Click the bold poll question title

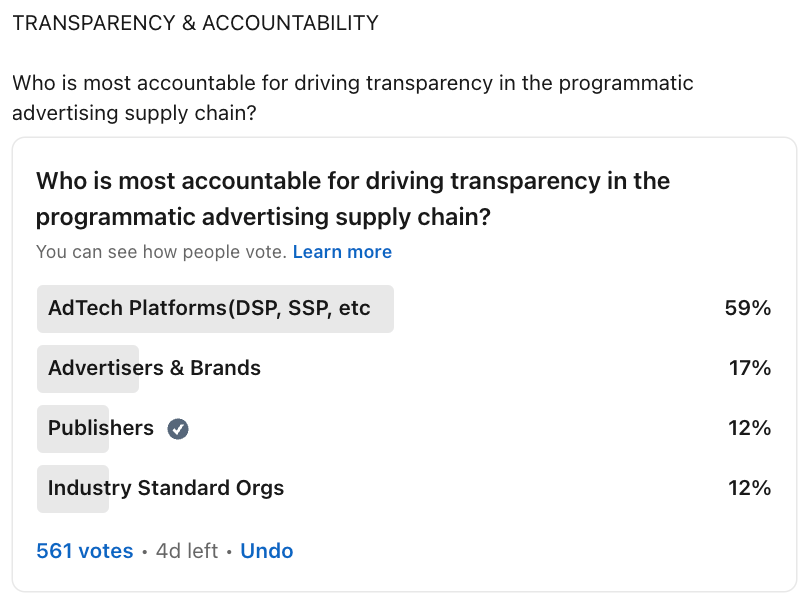[x=353, y=199]
